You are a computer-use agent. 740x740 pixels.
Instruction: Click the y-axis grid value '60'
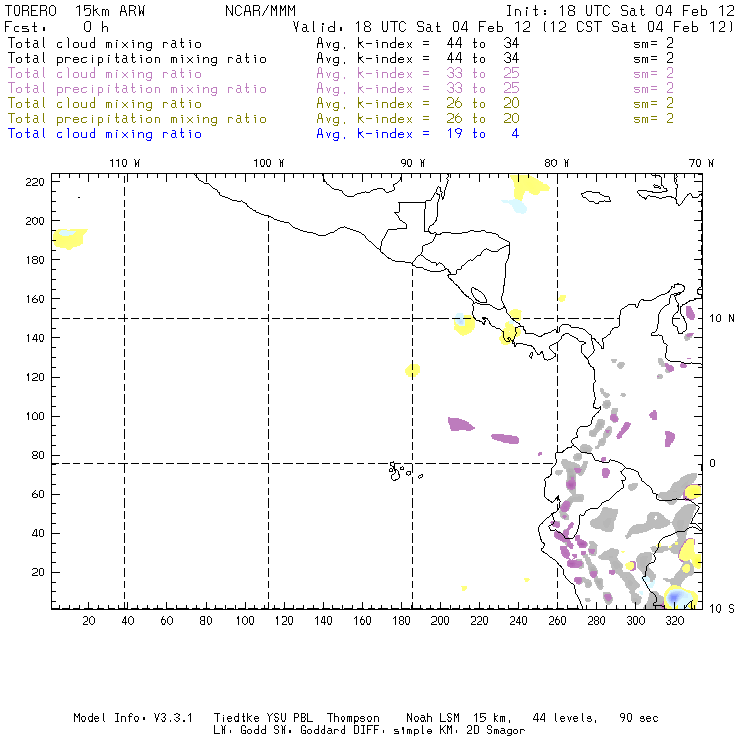pos(38,494)
